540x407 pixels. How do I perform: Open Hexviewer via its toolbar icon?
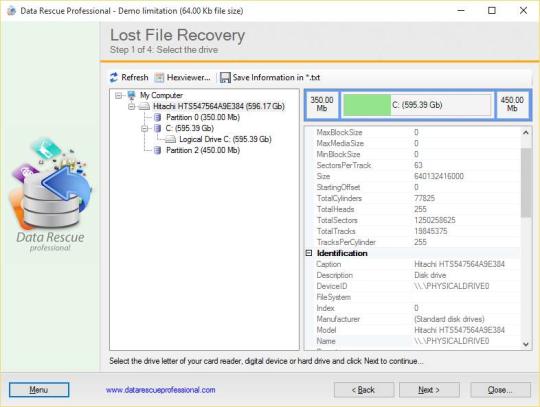[x=159, y=77]
